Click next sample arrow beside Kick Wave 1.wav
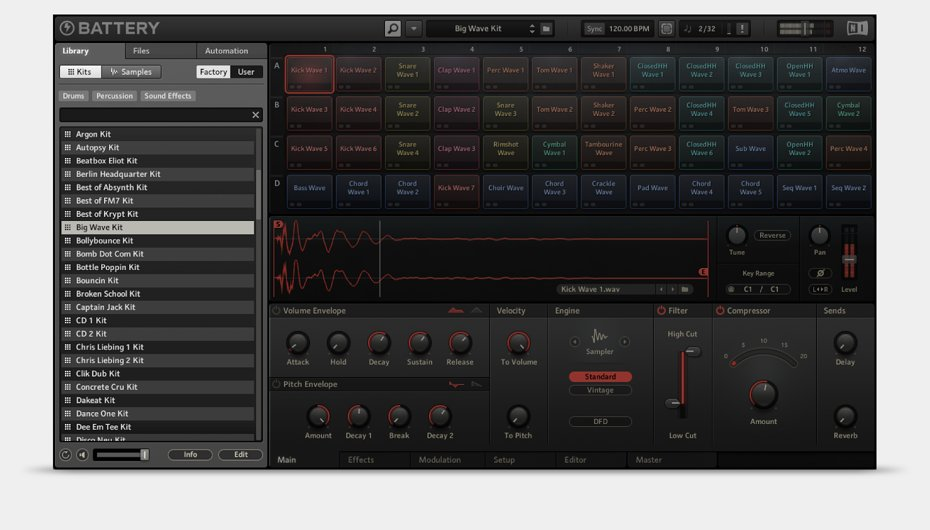Viewport: 930px width, 530px height. pos(671,289)
